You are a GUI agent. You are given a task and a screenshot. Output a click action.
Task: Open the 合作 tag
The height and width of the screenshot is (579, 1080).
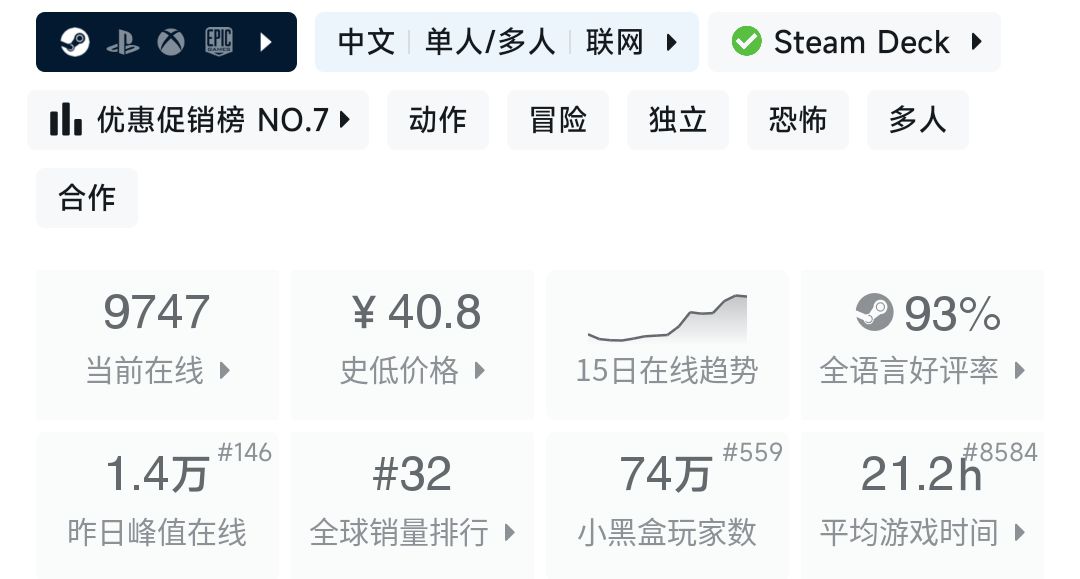coord(87,198)
